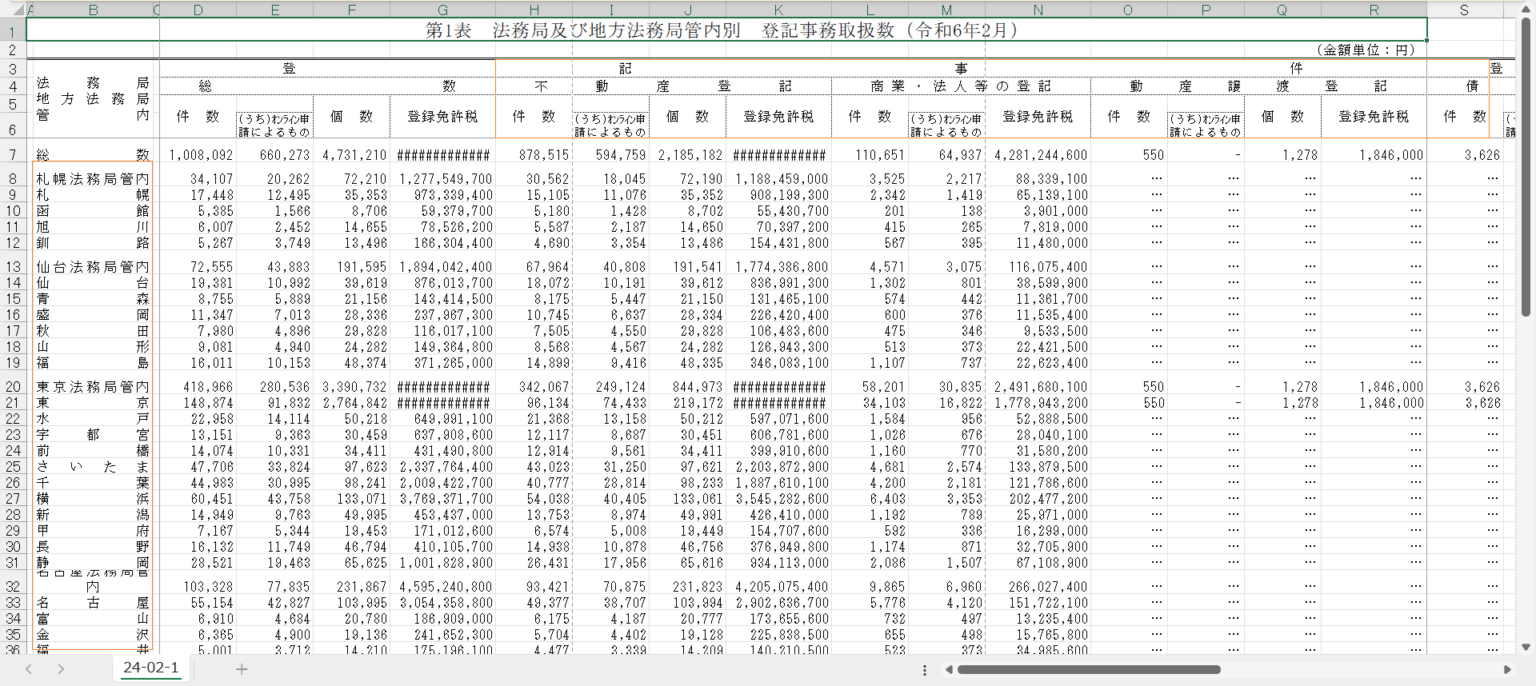Click the horizontal scrollbar left arrow
The height and width of the screenshot is (686, 1536).
point(947,669)
